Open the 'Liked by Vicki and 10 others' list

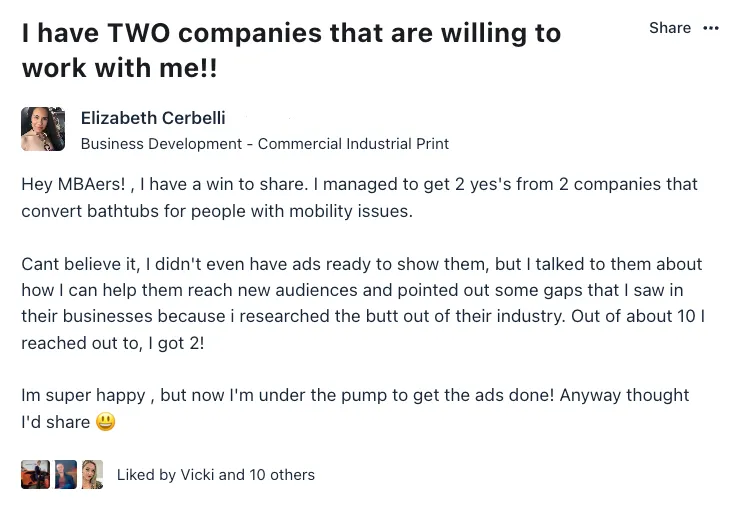pos(215,475)
